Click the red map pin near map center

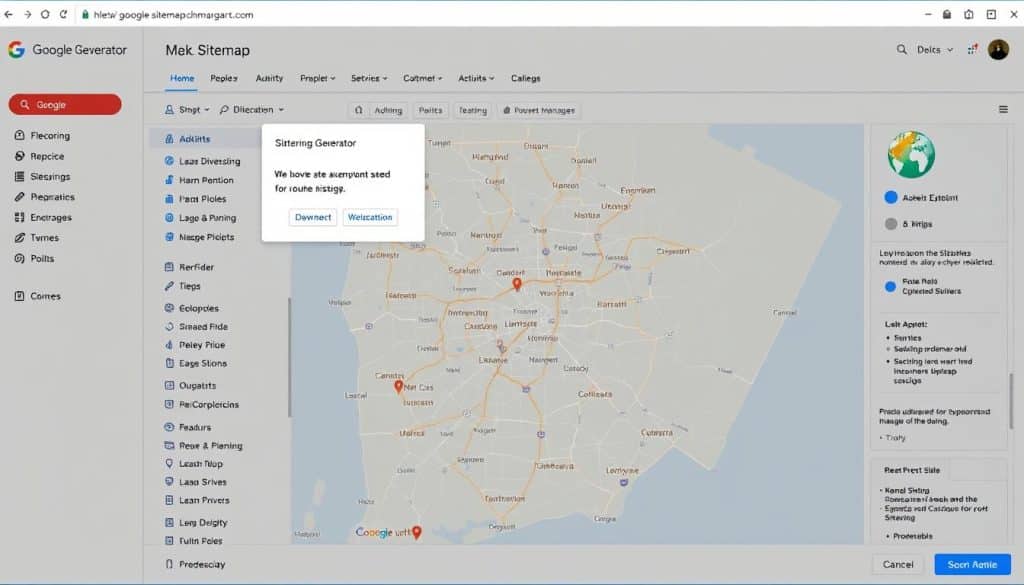(517, 284)
